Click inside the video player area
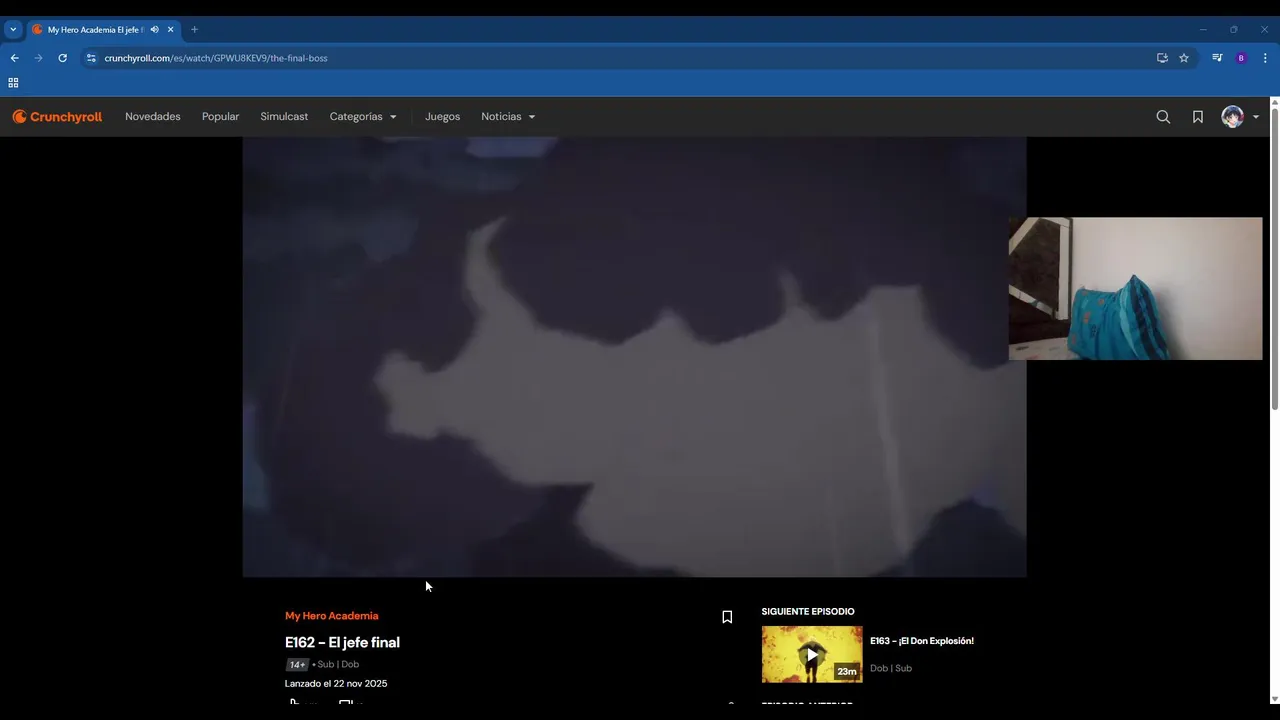1280x720 pixels. [634, 357]
